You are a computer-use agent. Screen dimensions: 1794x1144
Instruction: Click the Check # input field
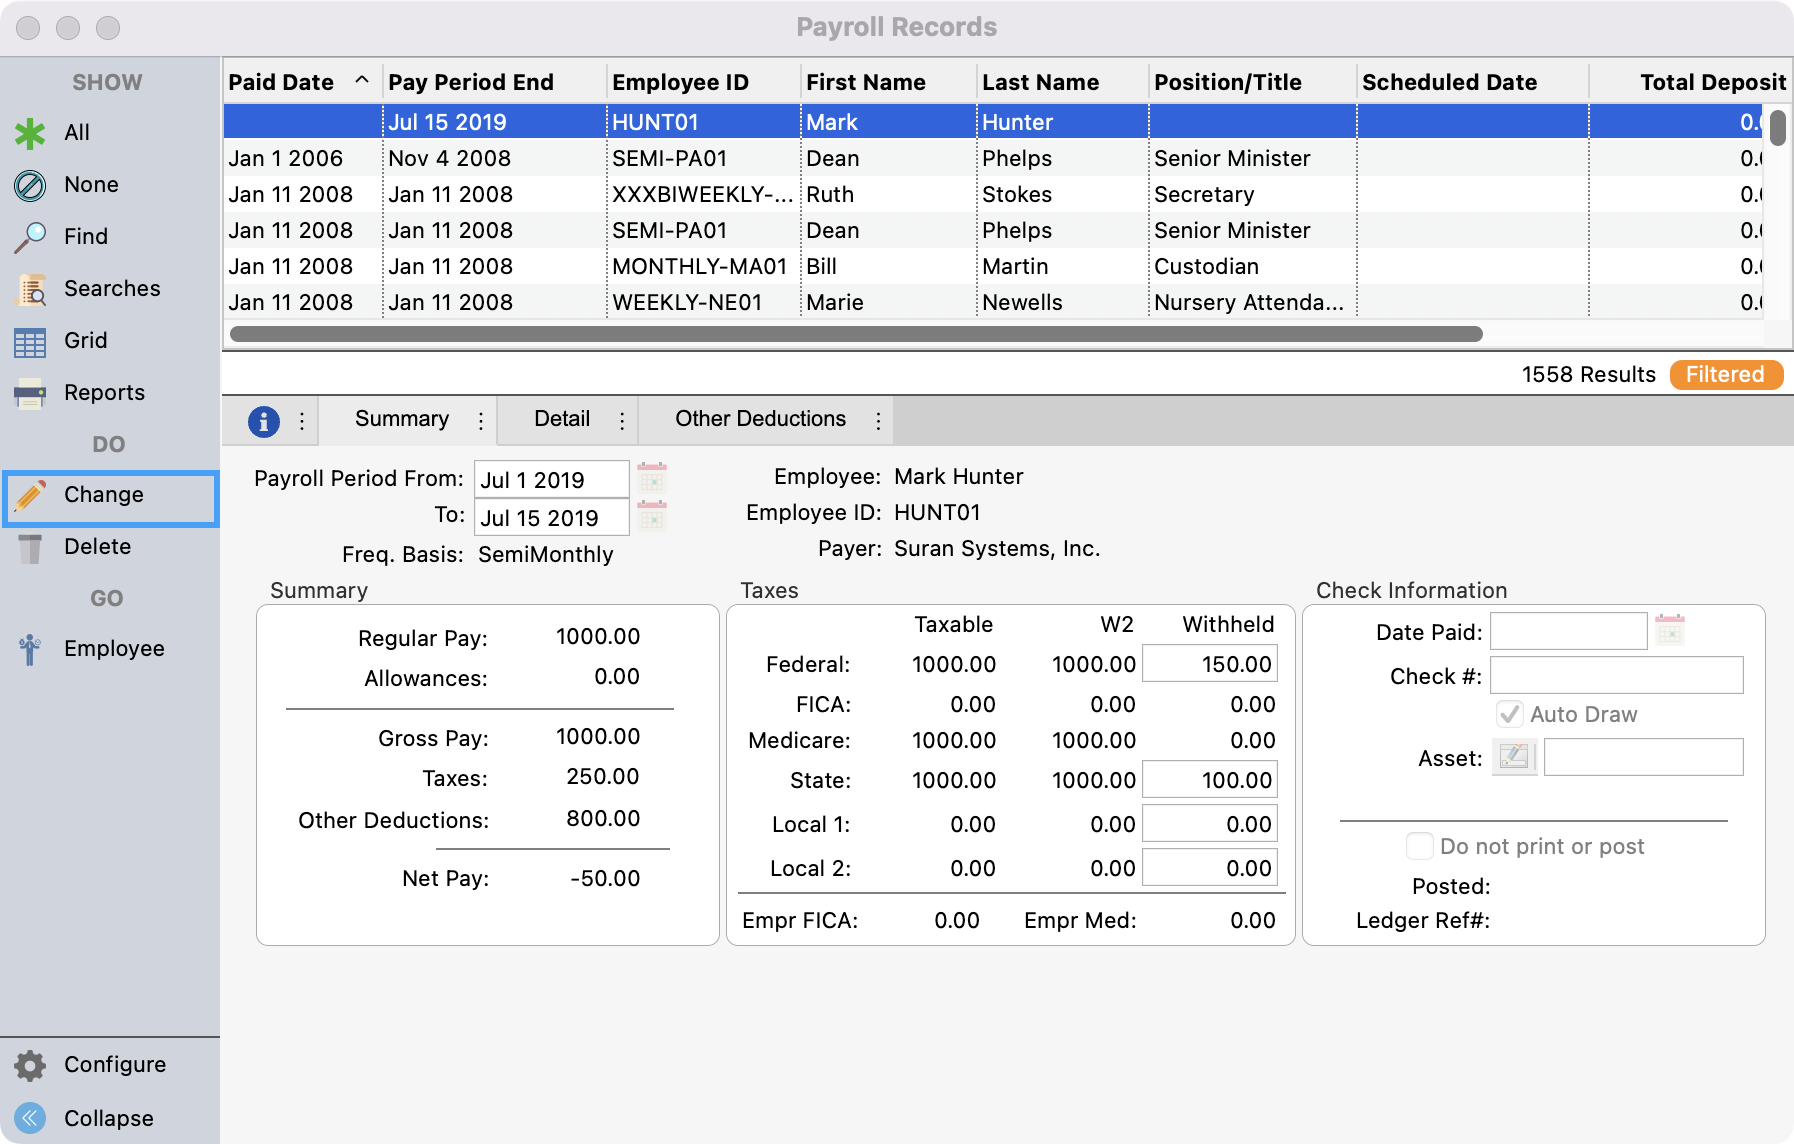pos(1616,675)
